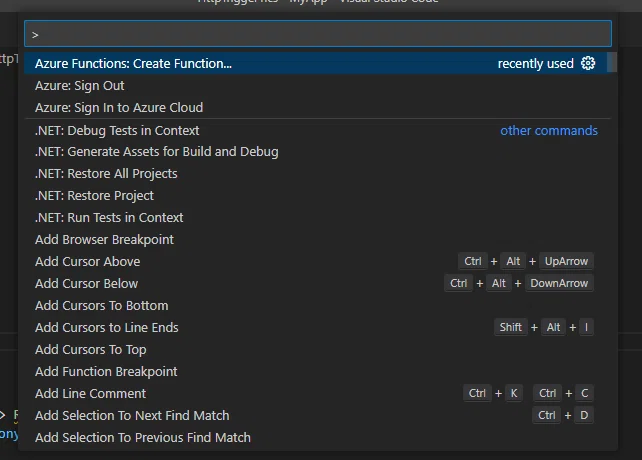Viewport: 642px width, 460px height.
Task: Click the command list scrollbar thumb
Action: click(x=612, y=63)
